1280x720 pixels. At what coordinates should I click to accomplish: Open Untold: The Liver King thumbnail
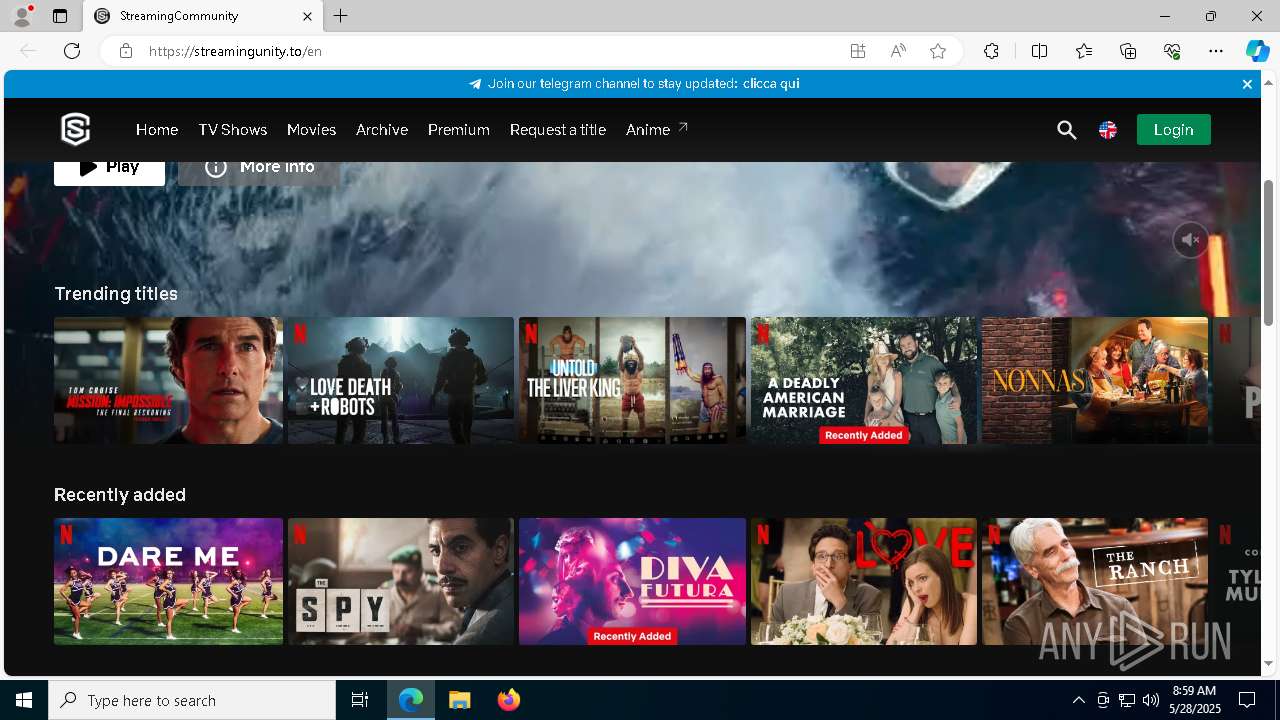(632, 380)
